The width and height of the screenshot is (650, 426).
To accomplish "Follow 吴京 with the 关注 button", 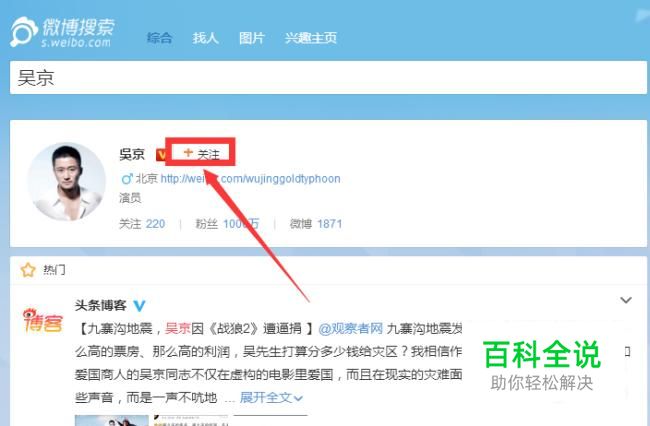I will (201, 153).
